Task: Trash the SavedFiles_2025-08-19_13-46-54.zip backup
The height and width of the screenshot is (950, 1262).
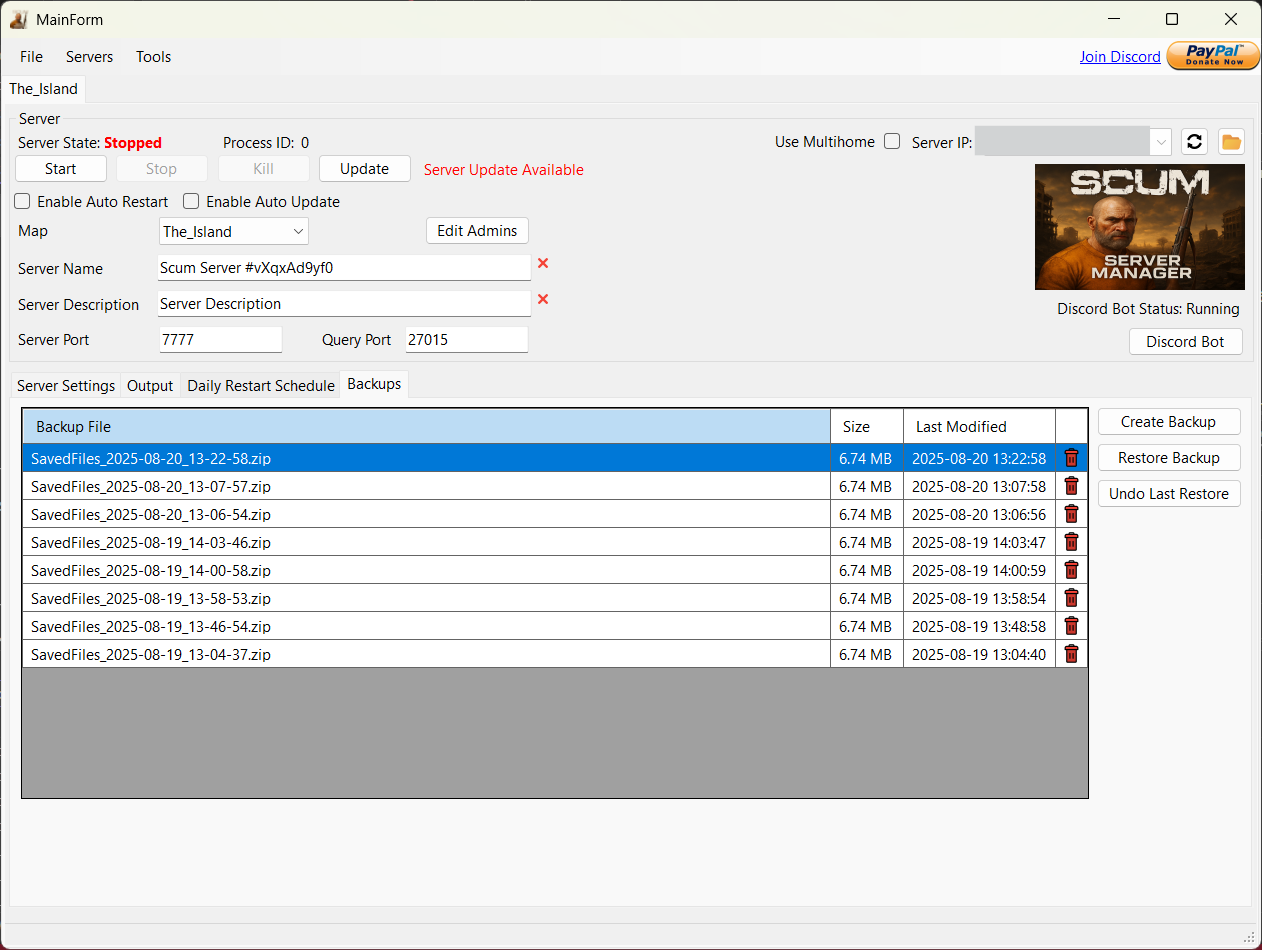Action: [1071, 626]
